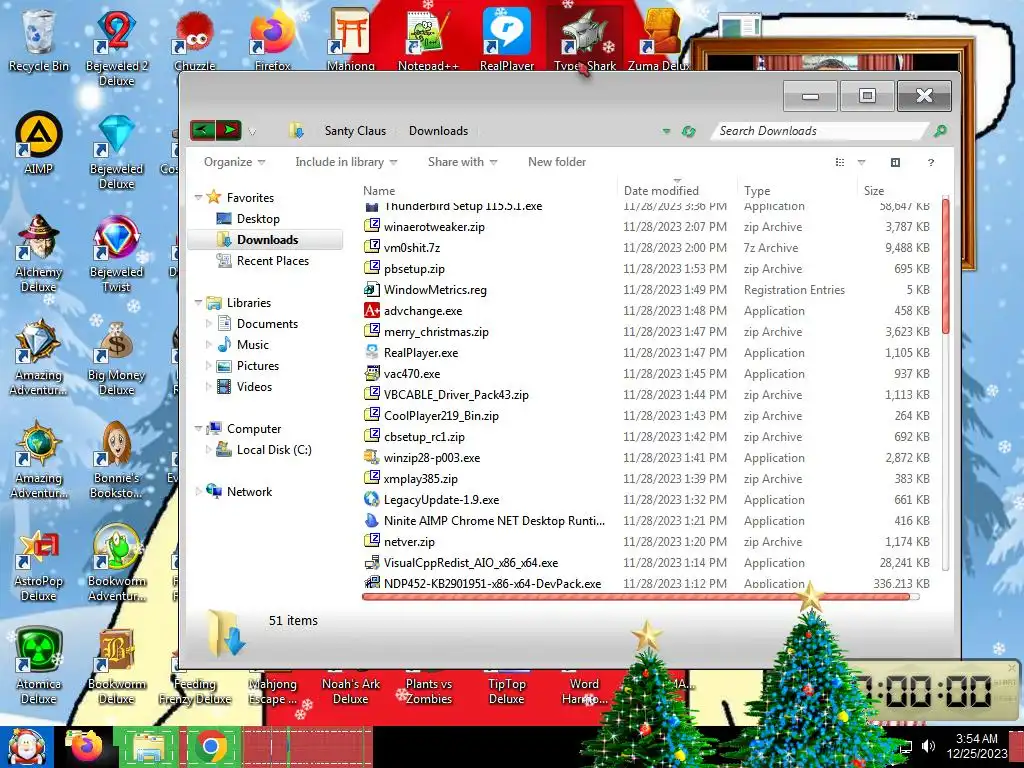Viewport: 1024px width, 768px height.
Task: Launch Atomica Deluxe desktop shortcut
Action: [39, 666]
